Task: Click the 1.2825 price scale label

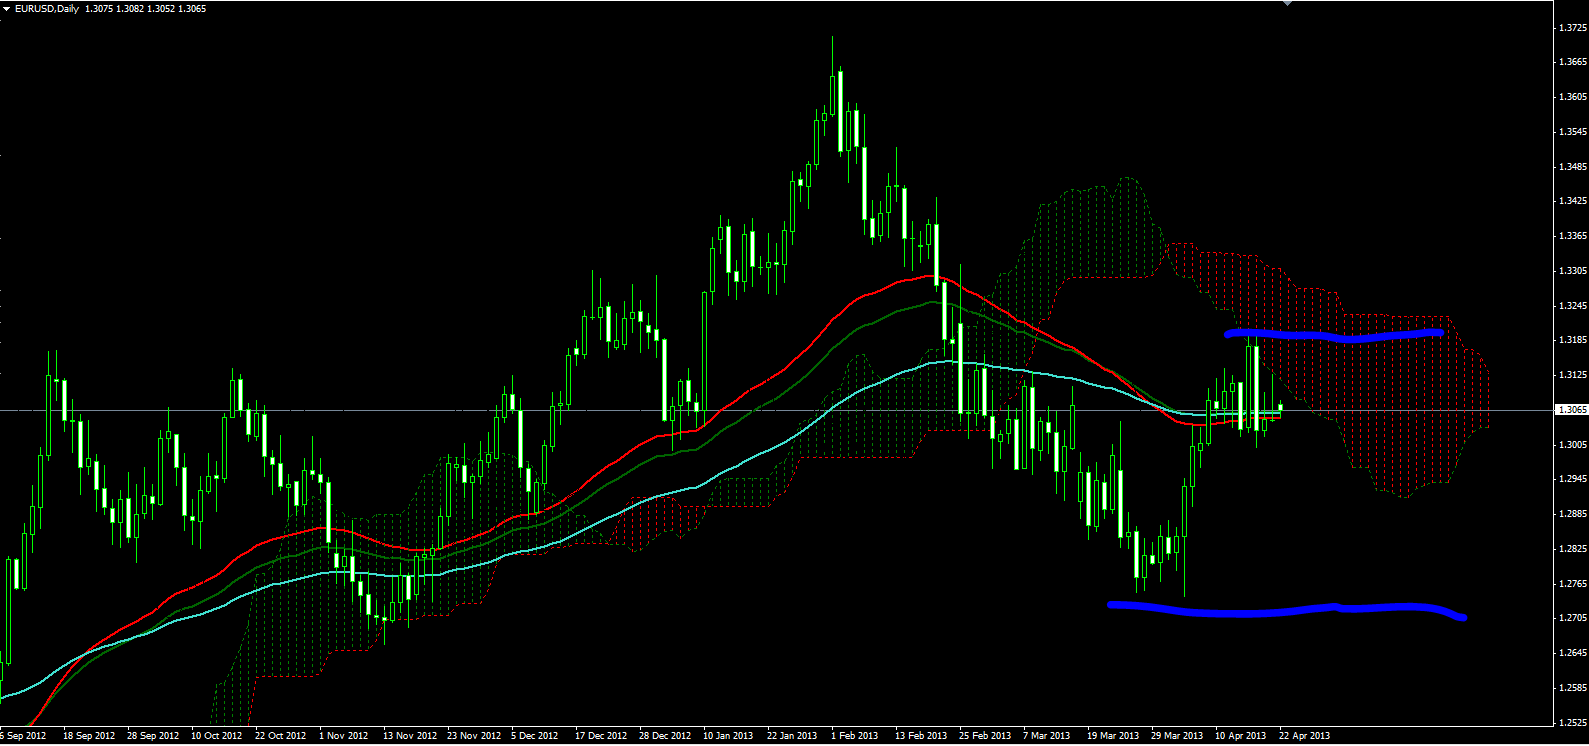Action: click(x=1573, y=549)
